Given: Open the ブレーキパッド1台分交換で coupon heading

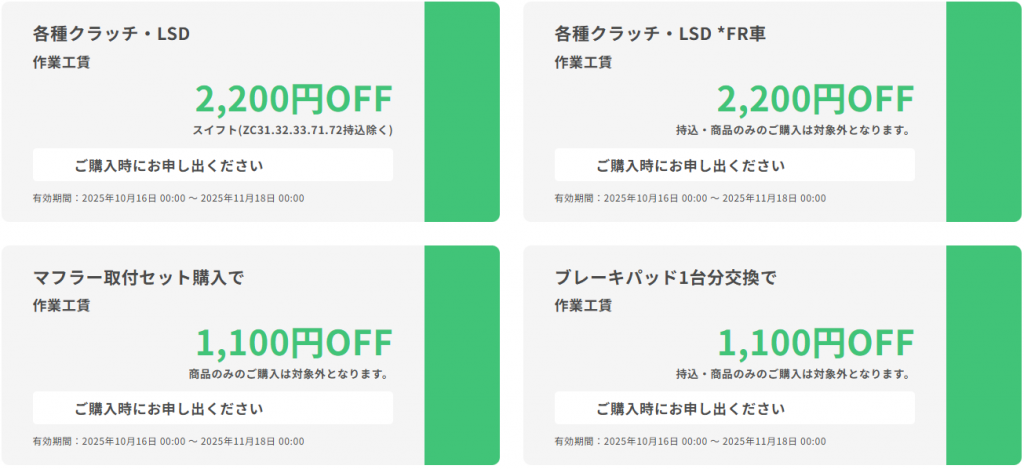Looking at the screenshot, I should click(665, 278).
